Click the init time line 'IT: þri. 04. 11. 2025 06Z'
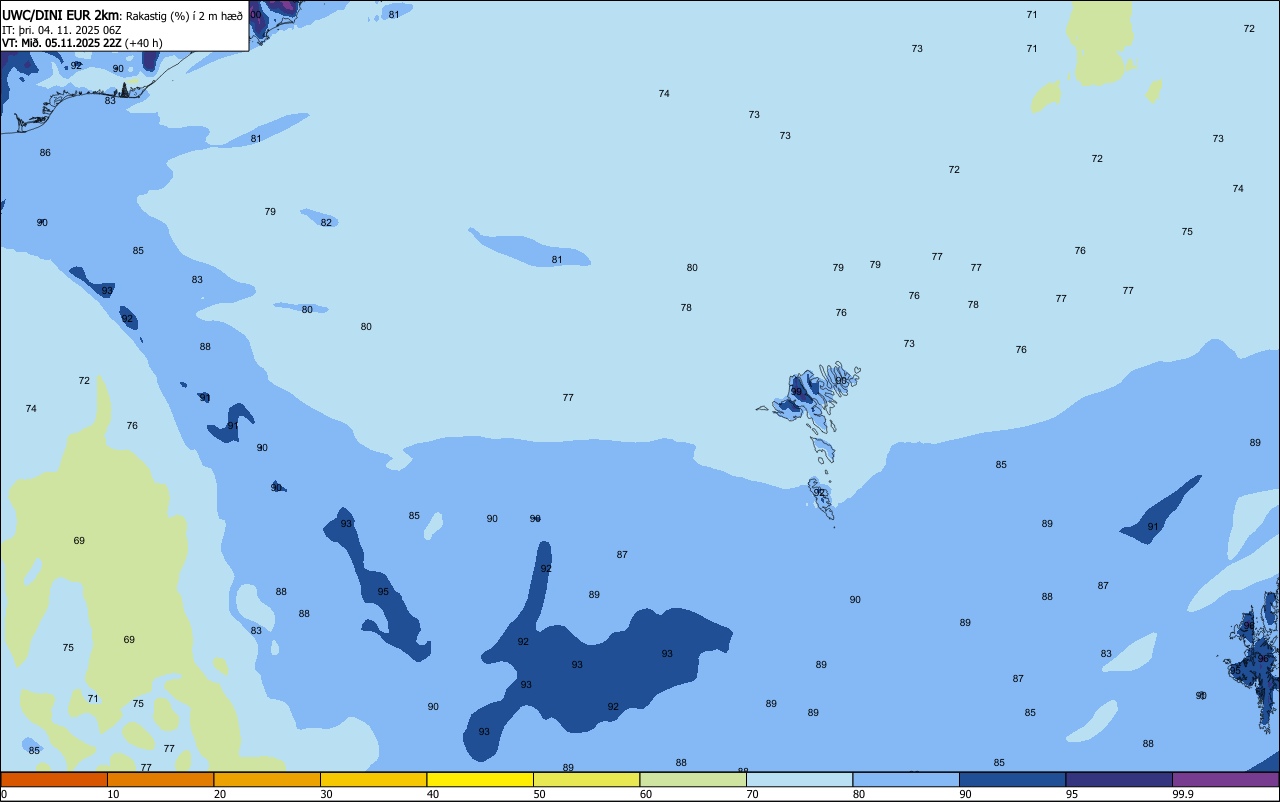The height and width of the screenshot is (802, 1280). click(x=61, y=30)
